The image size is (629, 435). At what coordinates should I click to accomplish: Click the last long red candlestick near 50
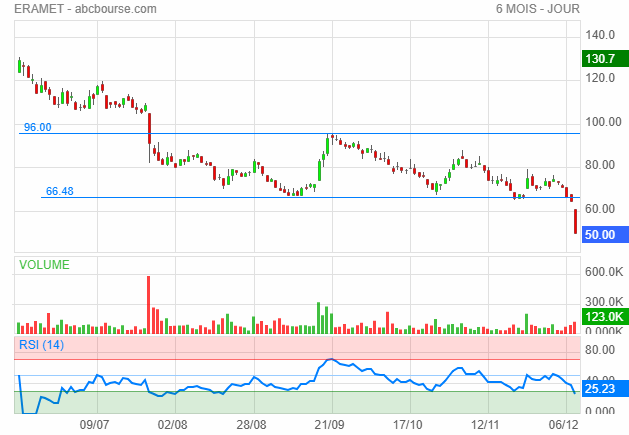(x=575, y=222)
